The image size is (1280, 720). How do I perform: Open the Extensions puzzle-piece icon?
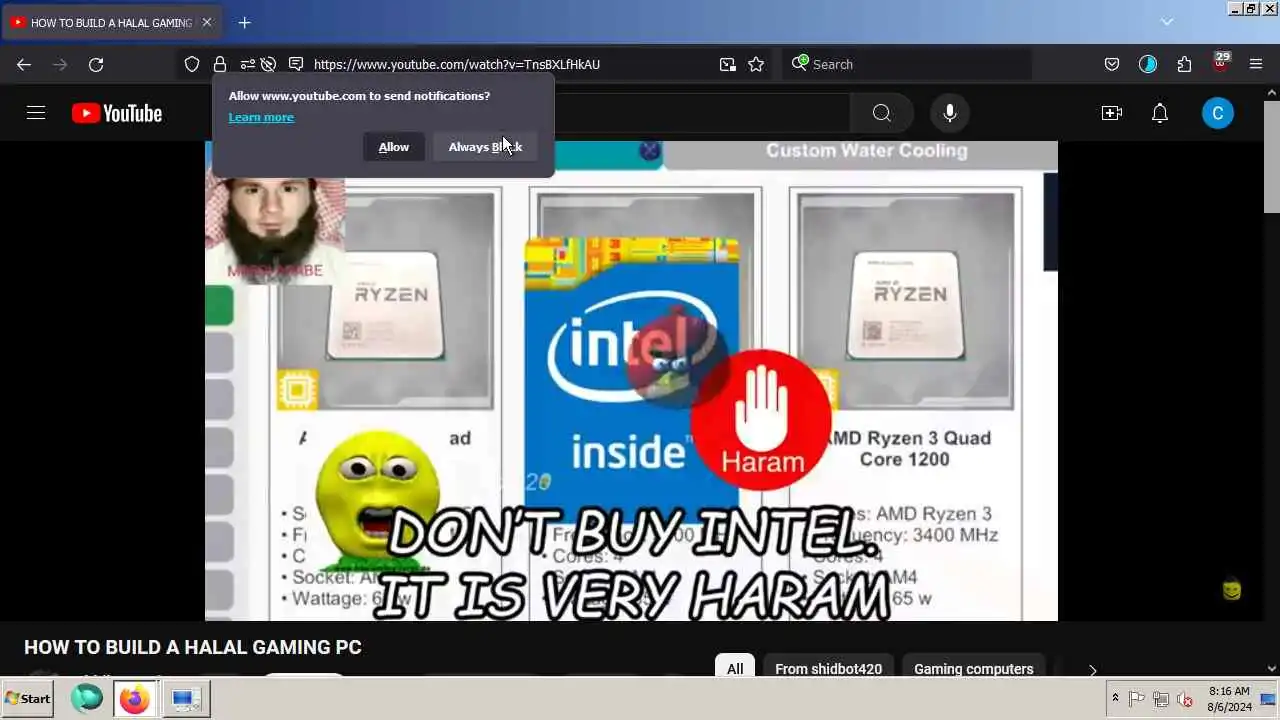pos(1184,64)
